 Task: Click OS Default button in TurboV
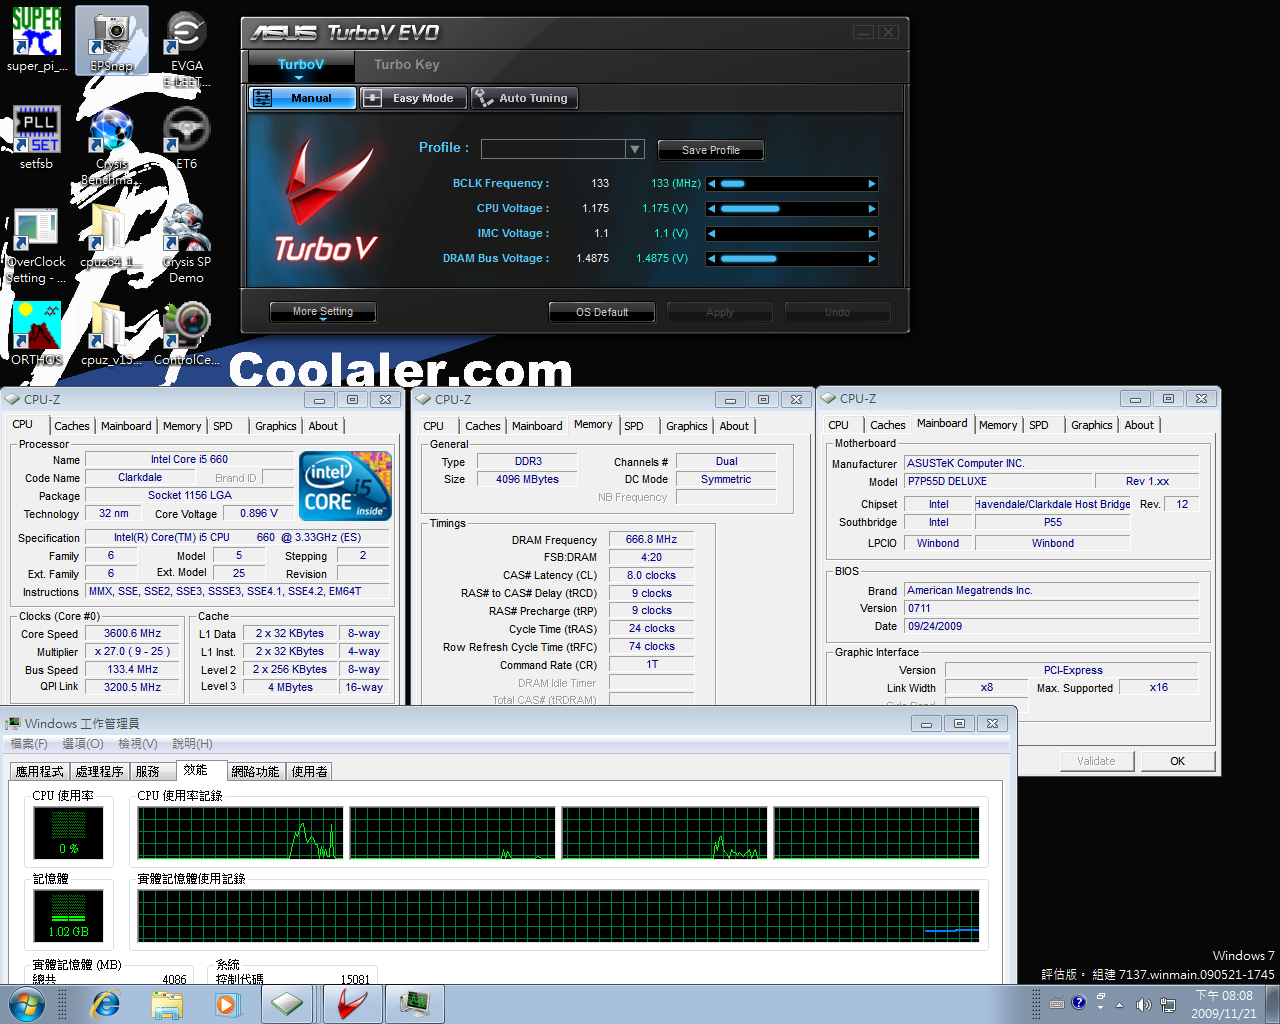[602, 312]
